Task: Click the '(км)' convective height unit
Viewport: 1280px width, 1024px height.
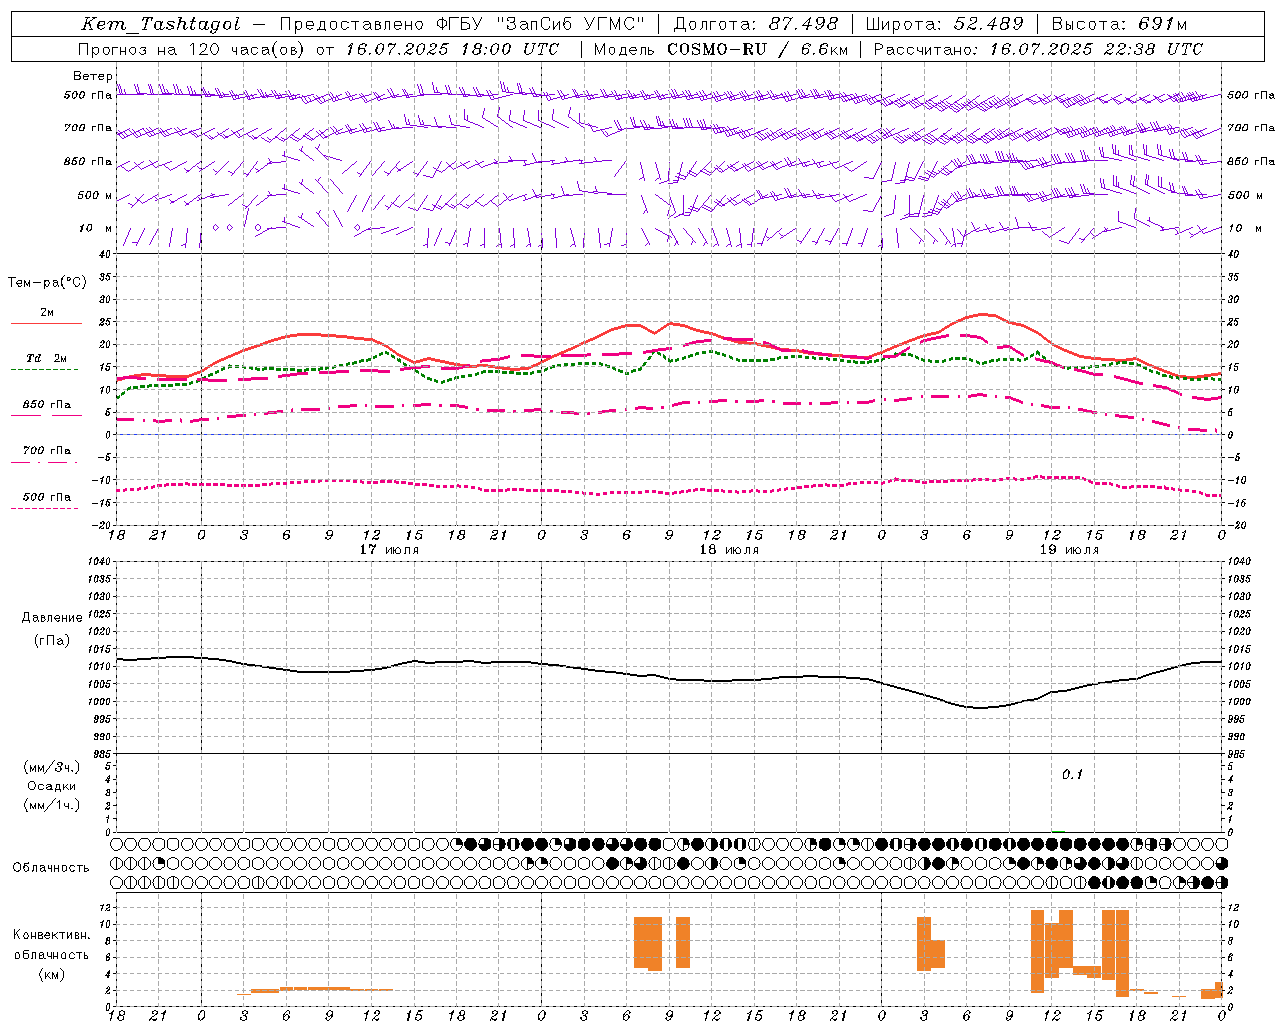Action: 52,973
